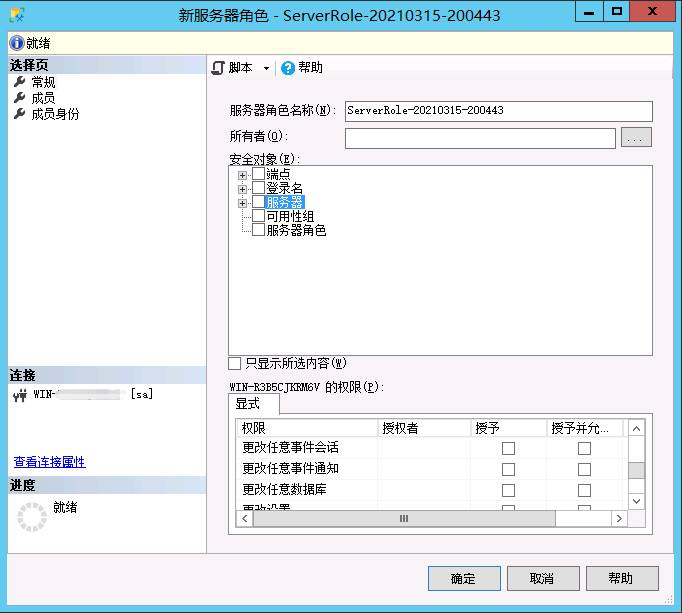Click the 服务器角色名称 text field
Screen dimensions: 682x613
(498, 111)
